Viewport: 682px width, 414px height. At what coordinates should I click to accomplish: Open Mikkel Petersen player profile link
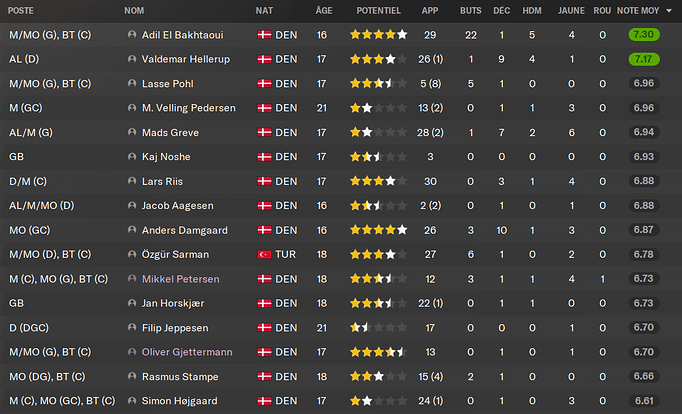(x=178, y=278)
